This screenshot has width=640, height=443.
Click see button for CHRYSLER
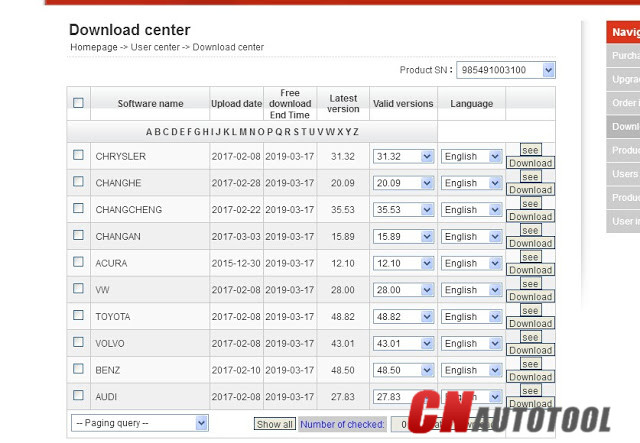tap(531, 150)
